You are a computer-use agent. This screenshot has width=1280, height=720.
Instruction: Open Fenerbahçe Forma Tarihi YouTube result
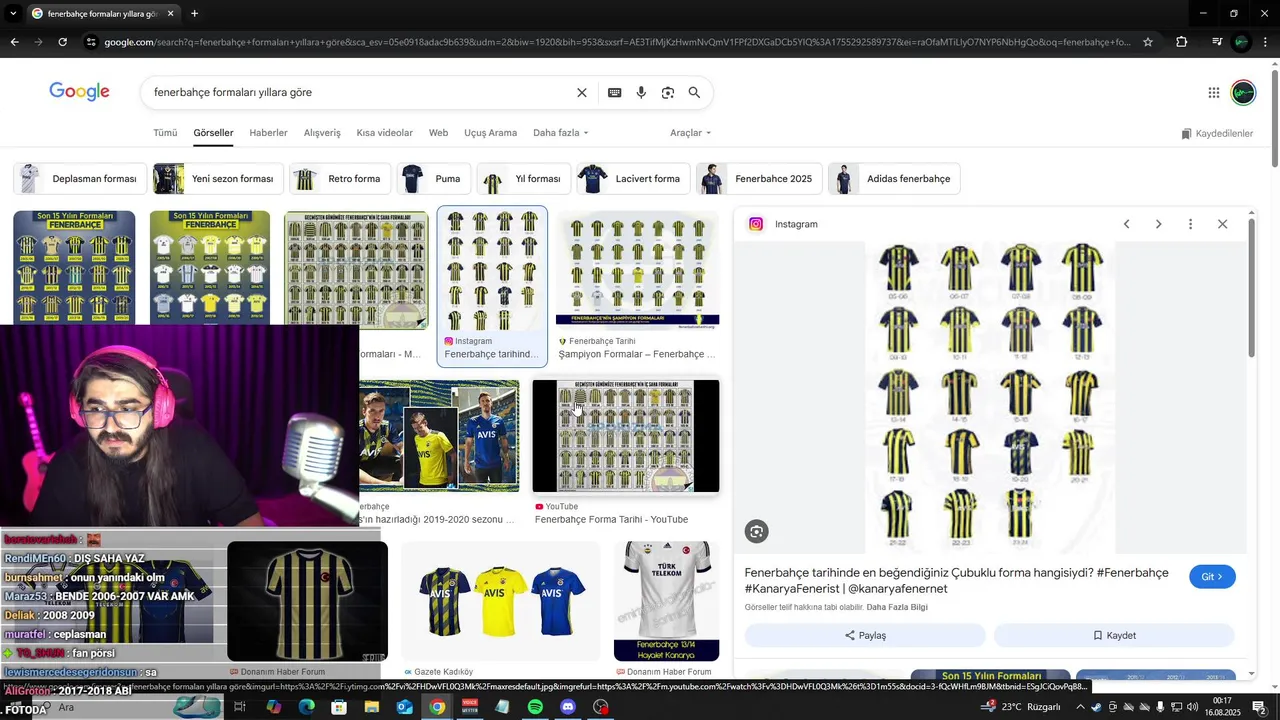(x=626, y=436)
